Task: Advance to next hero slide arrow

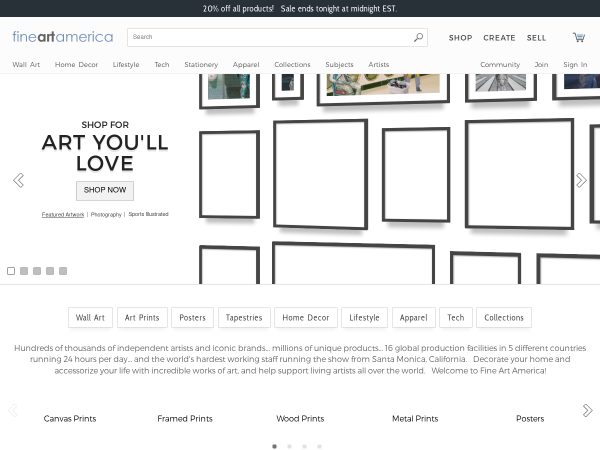Action: coord(581,180)
